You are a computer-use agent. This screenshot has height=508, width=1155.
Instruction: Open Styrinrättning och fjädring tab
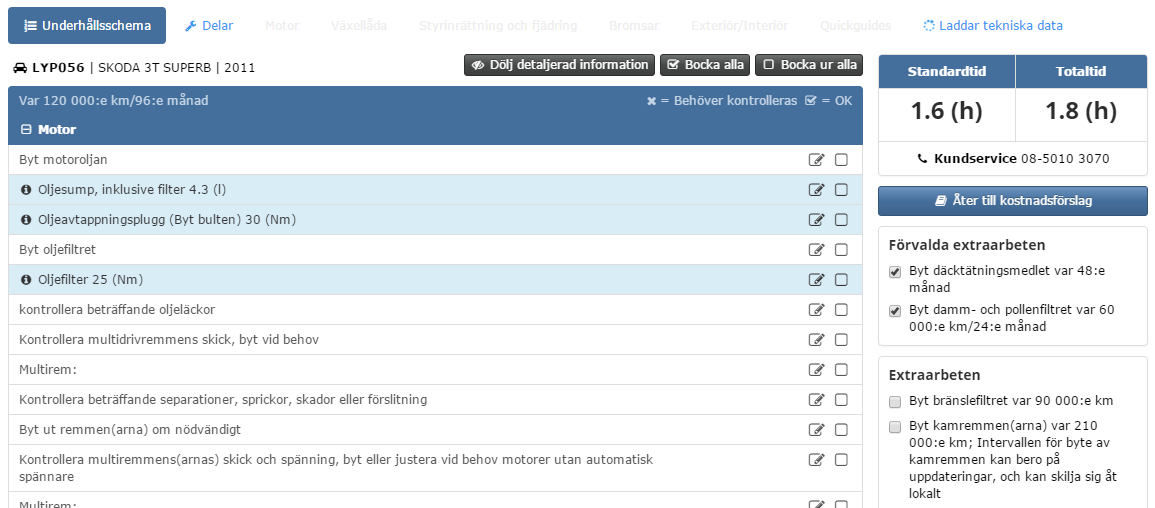point(498,26)
